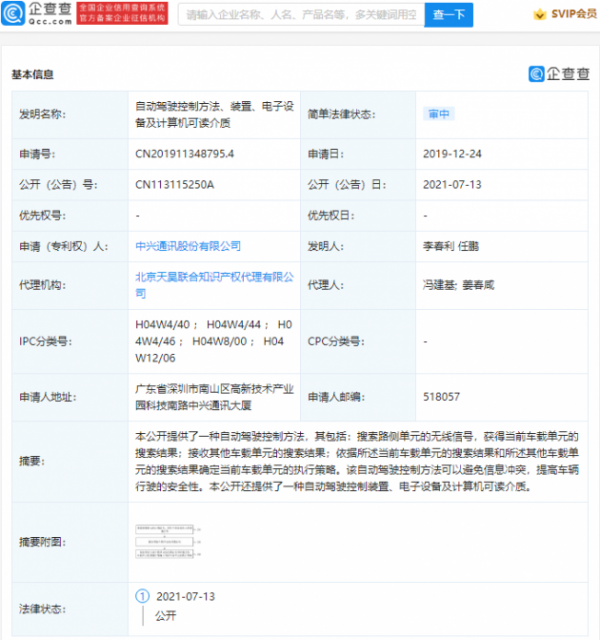Open the abstract drawing thumbnail
Screen dimensions: 600x640
pos(168,542)
